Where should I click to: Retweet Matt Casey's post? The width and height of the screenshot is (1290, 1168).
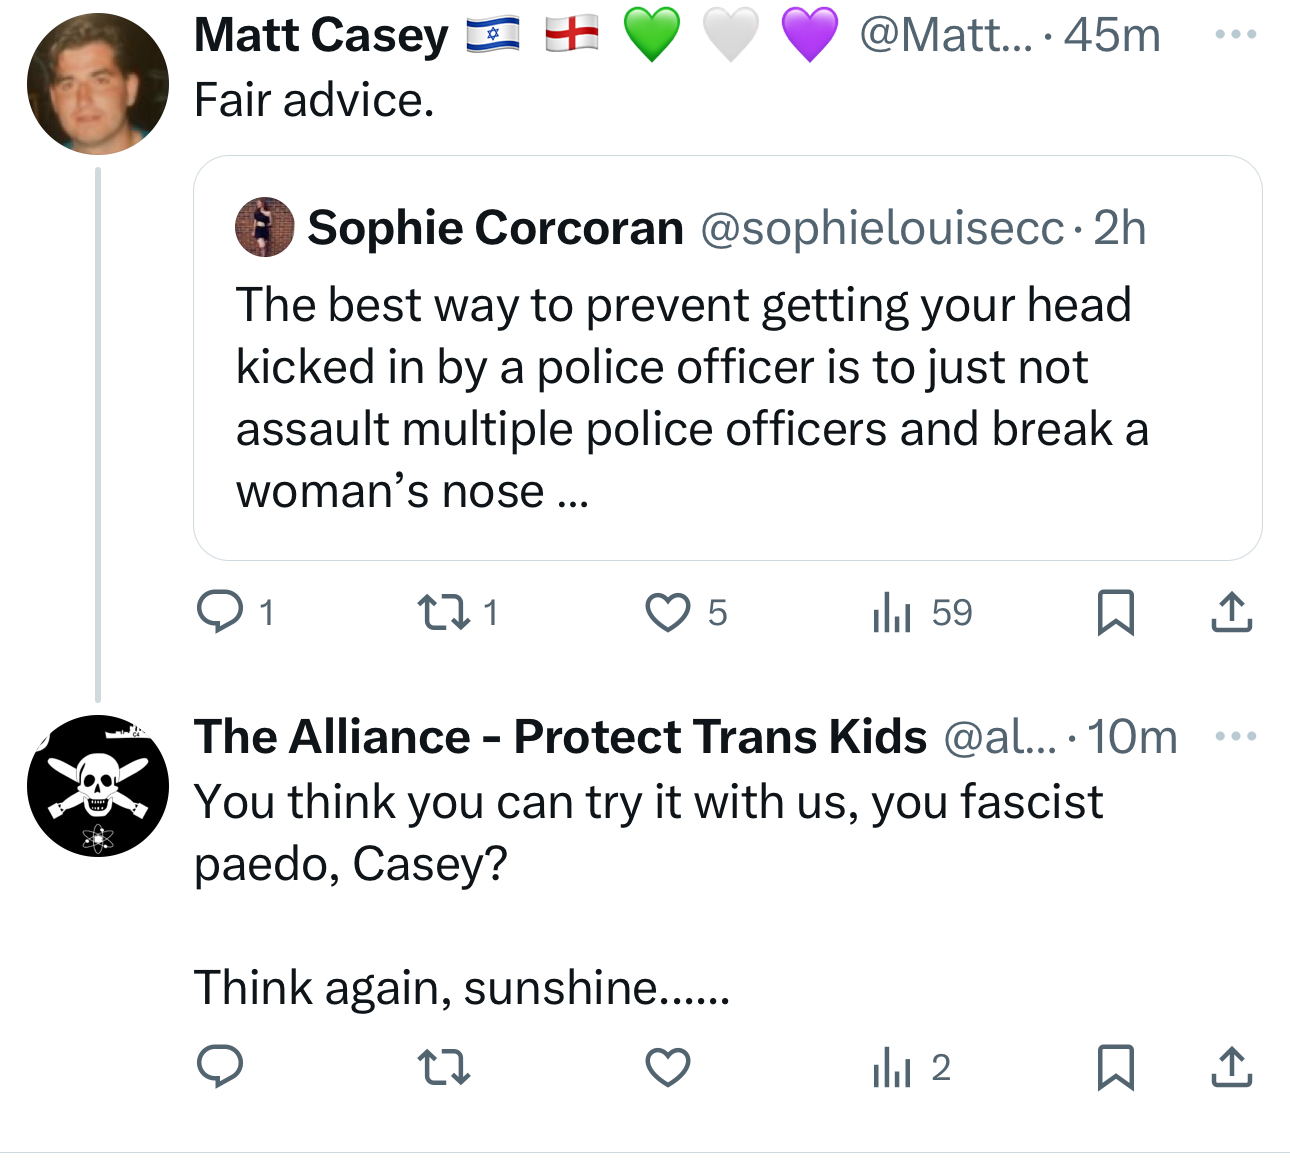(443, 612)
